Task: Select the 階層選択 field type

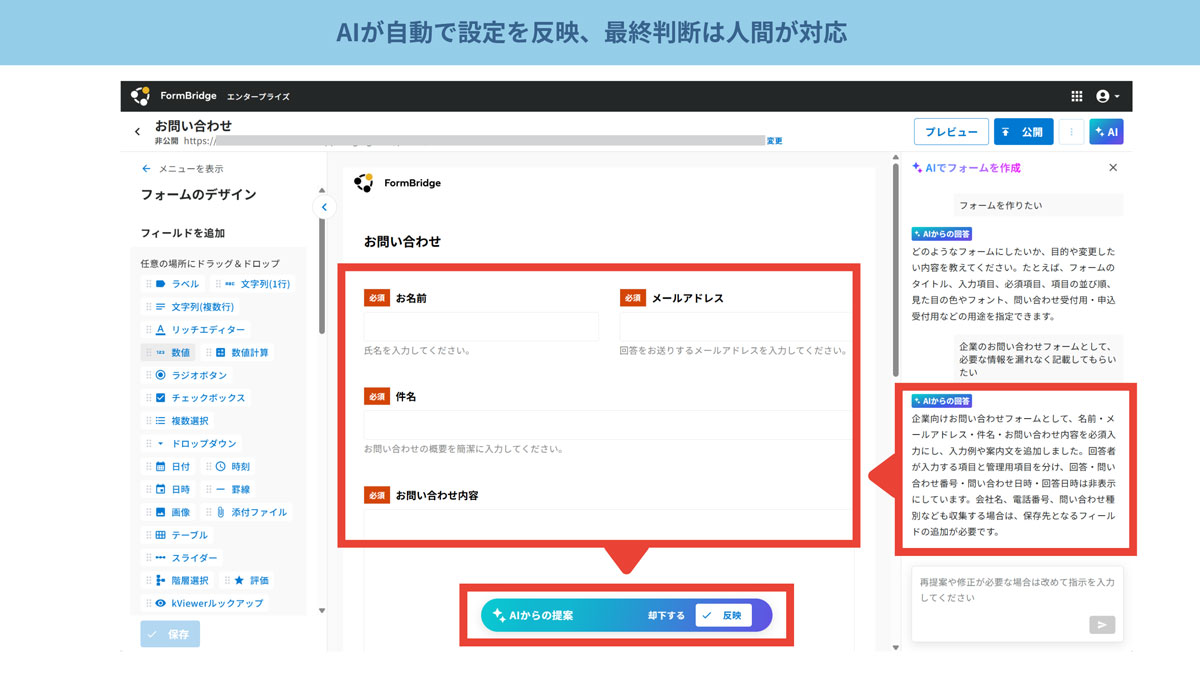Action: click(x=178, y=580)
